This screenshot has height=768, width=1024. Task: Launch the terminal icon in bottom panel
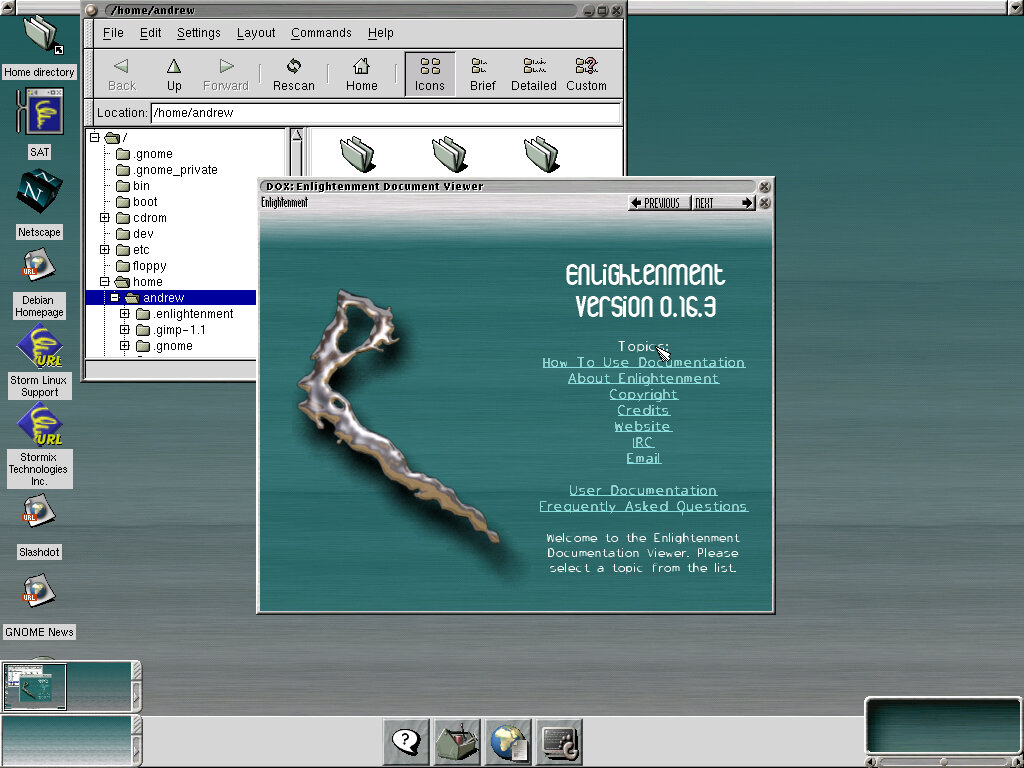(x=559, y=742)
